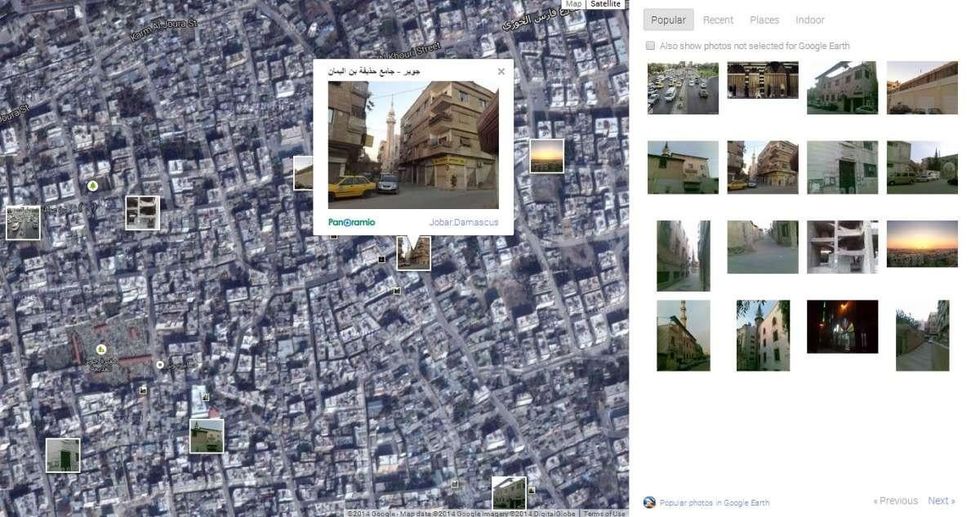Open the map marker at the bottom edge
Viewport: 980px width, 517px height.
click(508, 492)
